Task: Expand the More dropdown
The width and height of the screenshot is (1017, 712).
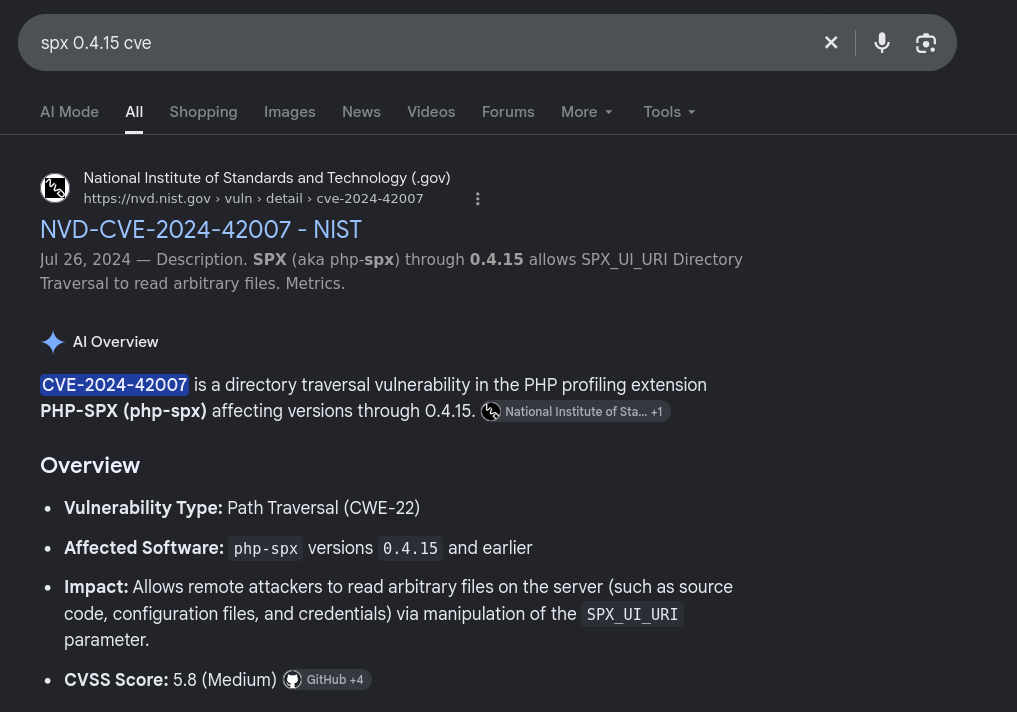Action: click(x=587, y=112)
